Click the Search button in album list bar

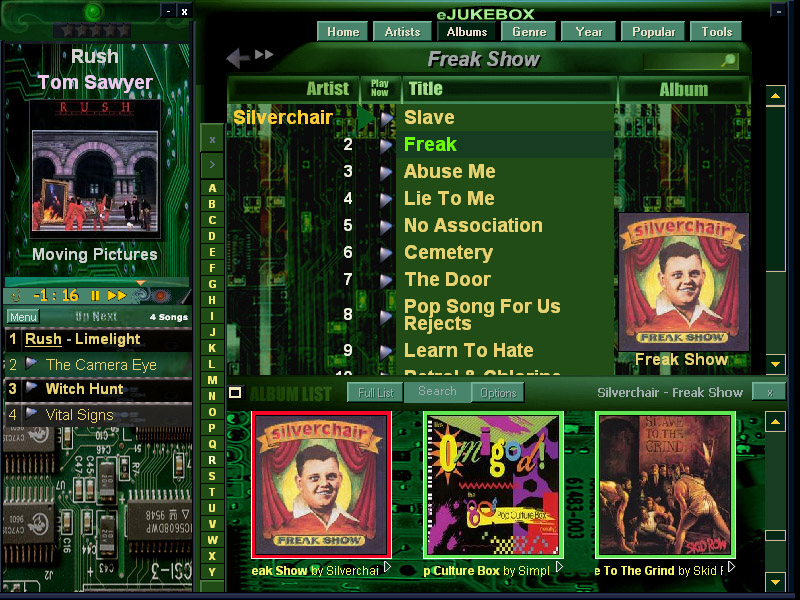coord(437,391)
